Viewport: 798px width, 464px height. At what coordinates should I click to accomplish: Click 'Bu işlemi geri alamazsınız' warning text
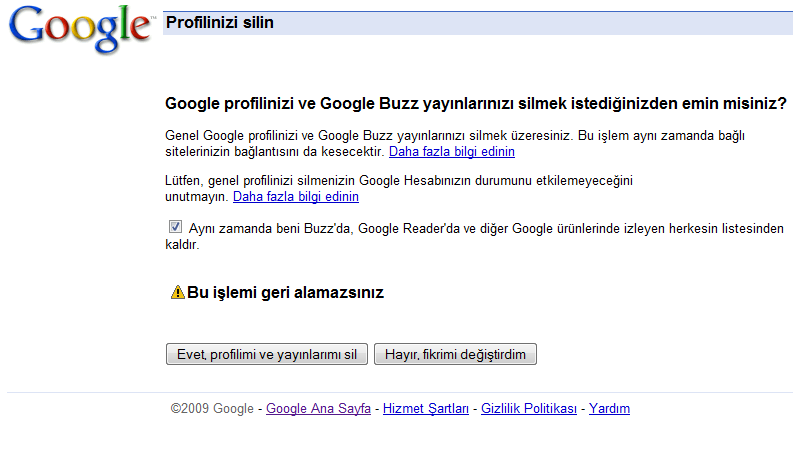click(285, 293)
